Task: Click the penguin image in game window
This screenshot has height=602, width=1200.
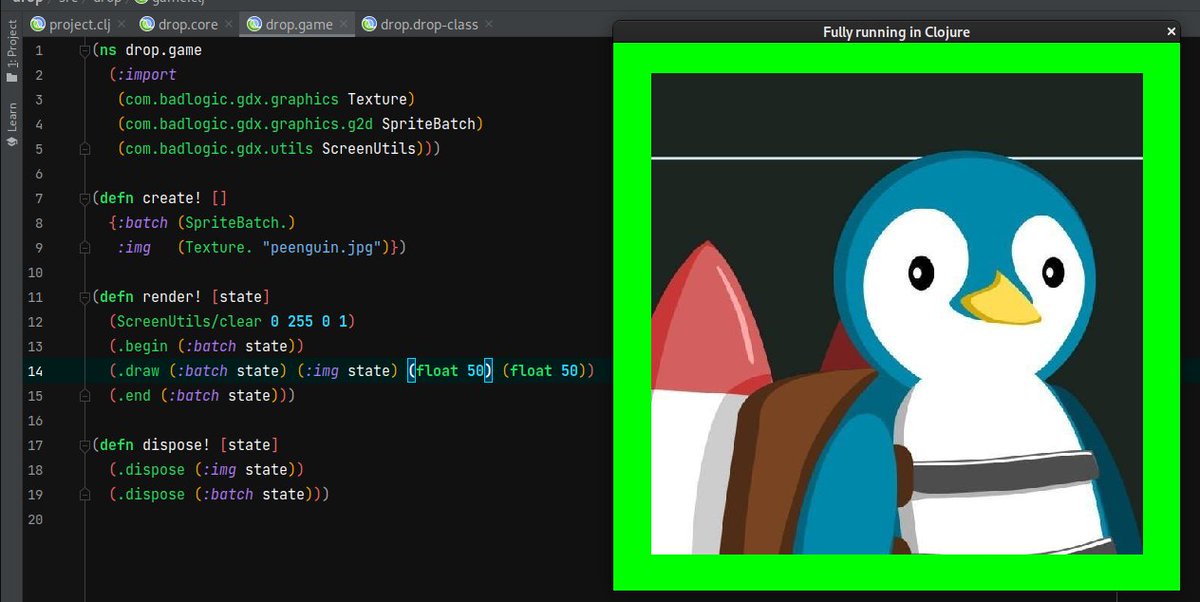Action: 897,313
